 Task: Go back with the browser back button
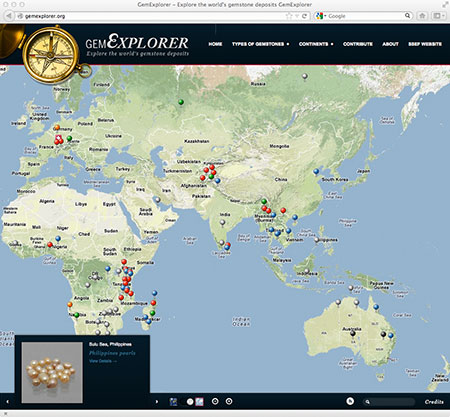(9, 16)
